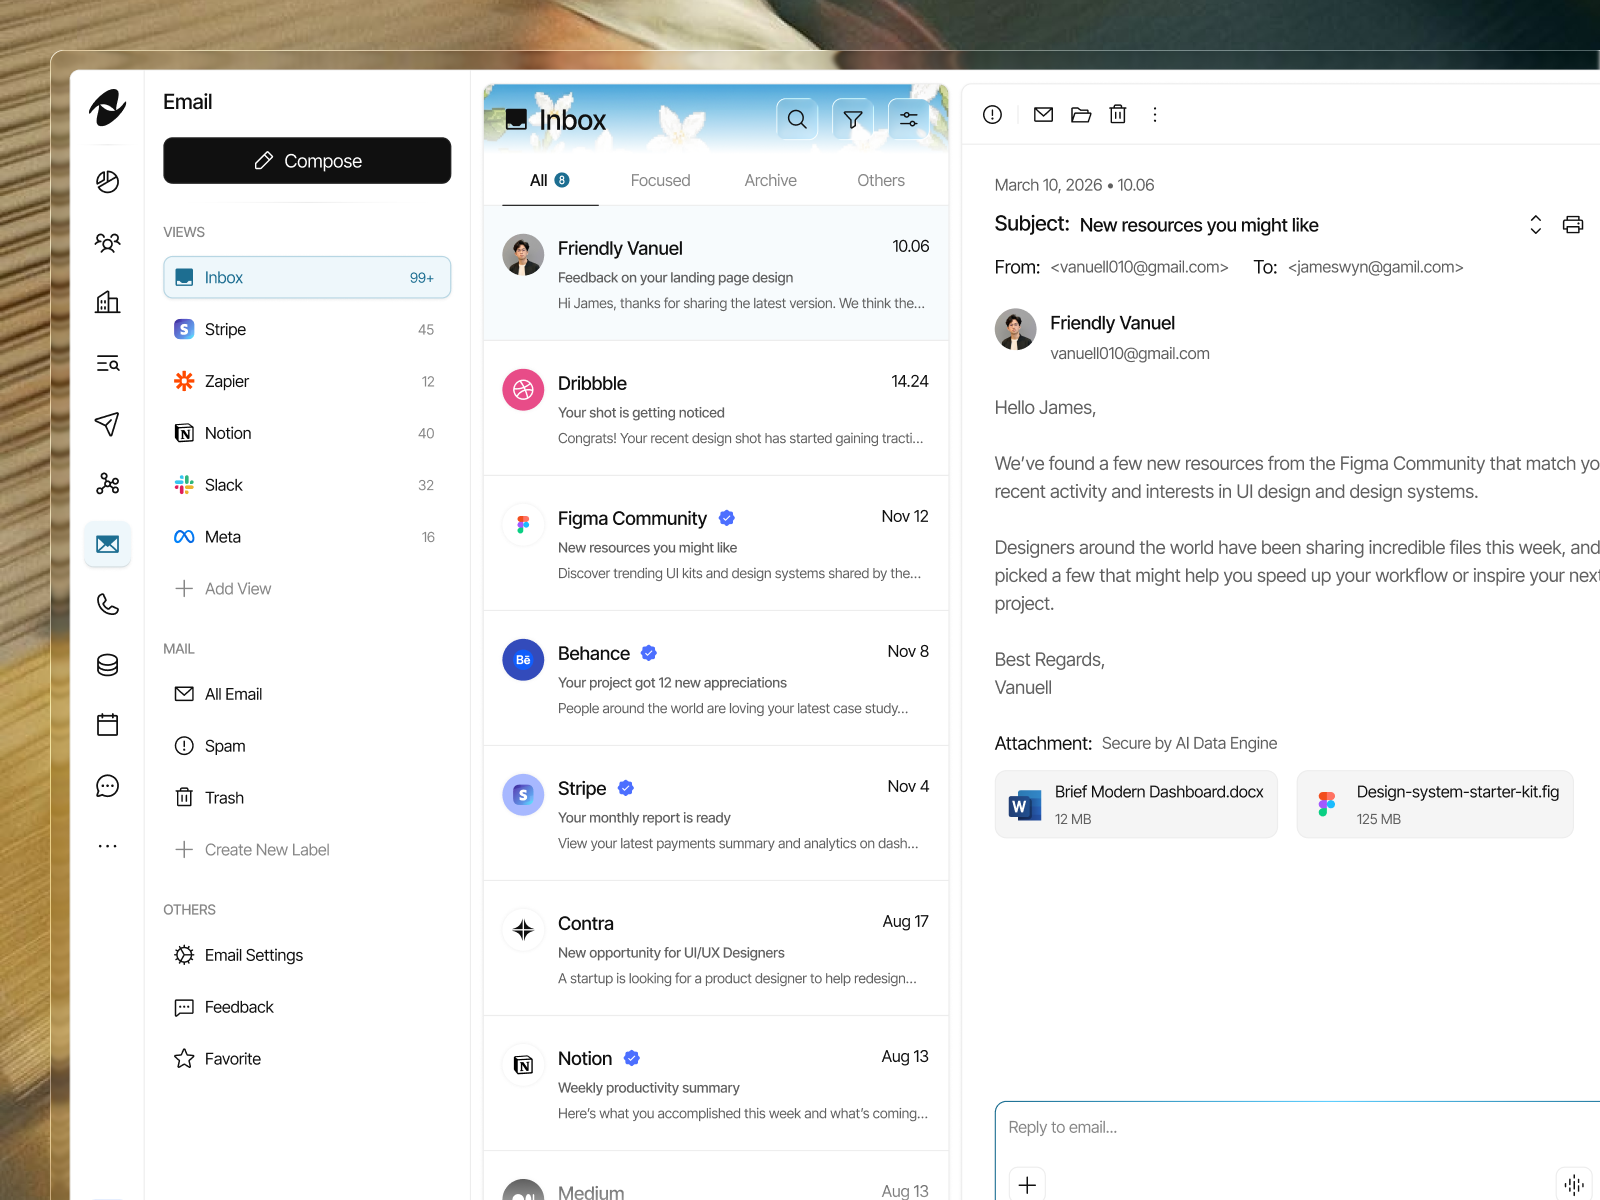Select the Zapier view

coord(307,381)
